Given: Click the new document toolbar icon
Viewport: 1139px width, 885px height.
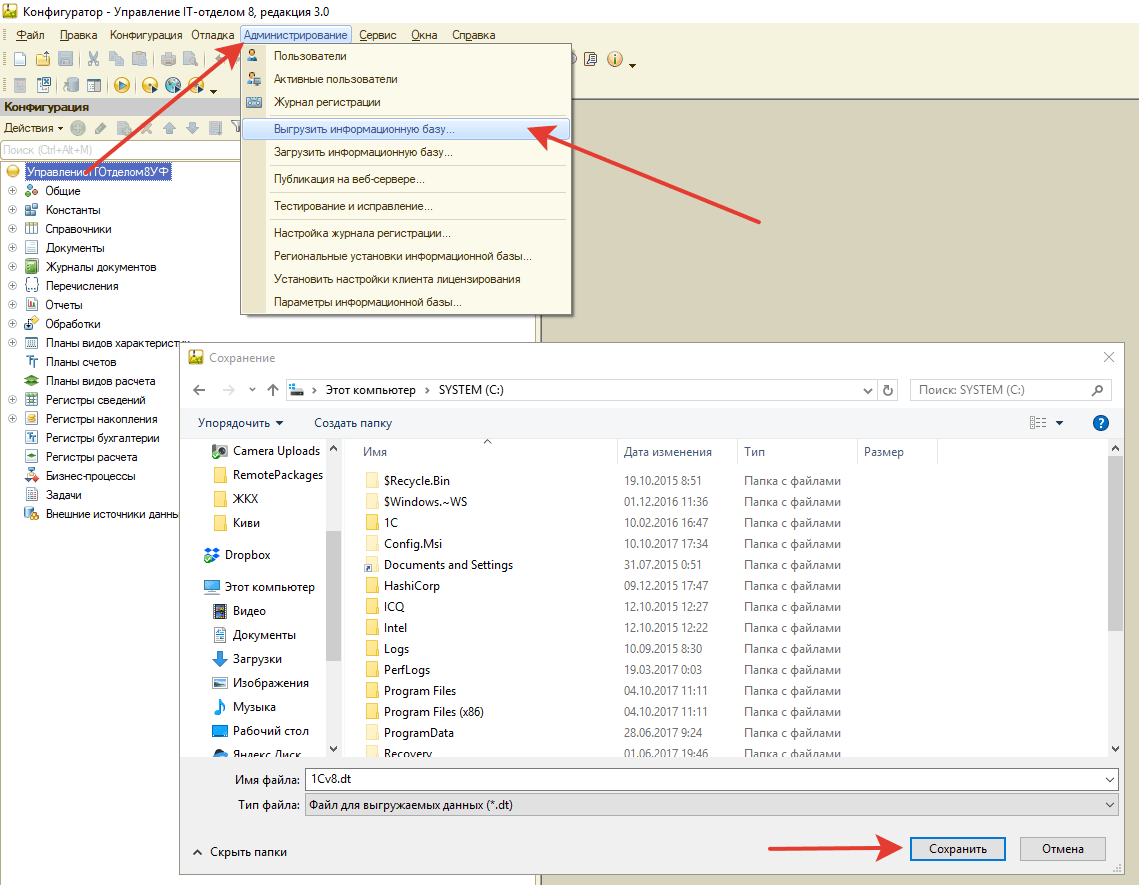Looking at the screenshot, I should (19, 59).
